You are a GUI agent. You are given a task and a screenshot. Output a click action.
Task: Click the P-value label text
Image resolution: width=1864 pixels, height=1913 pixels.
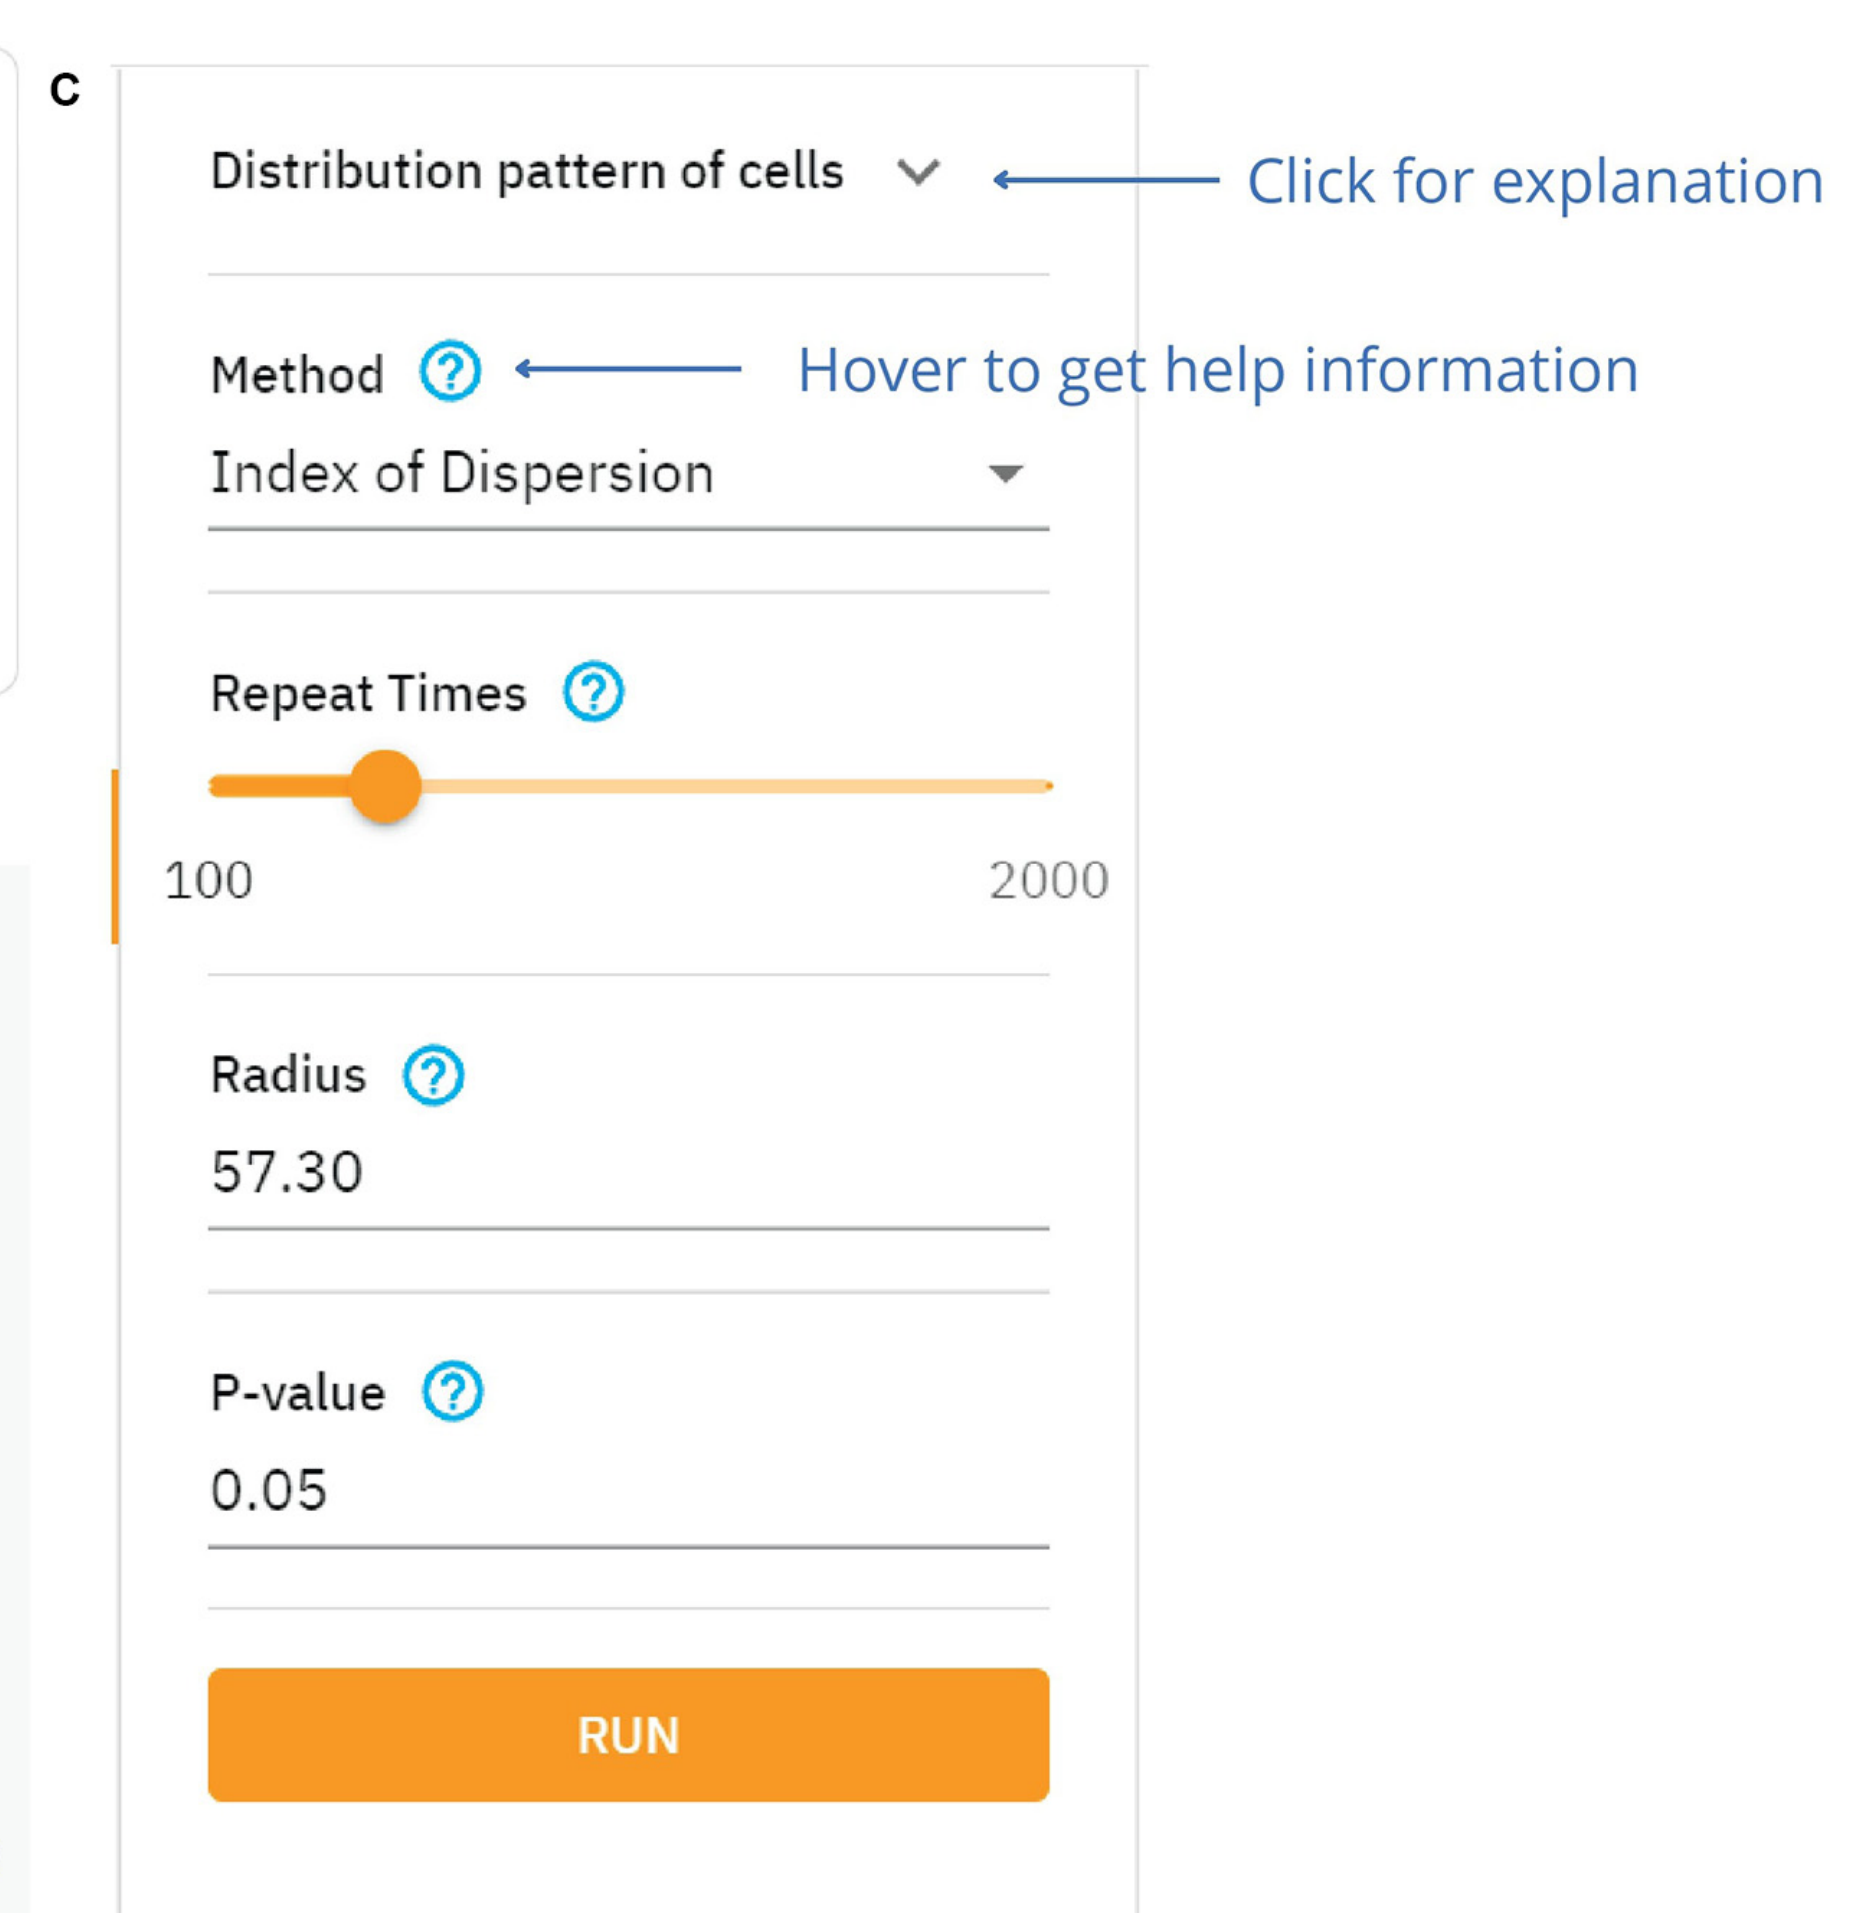pyautogui.click(x=297, y=1393)
